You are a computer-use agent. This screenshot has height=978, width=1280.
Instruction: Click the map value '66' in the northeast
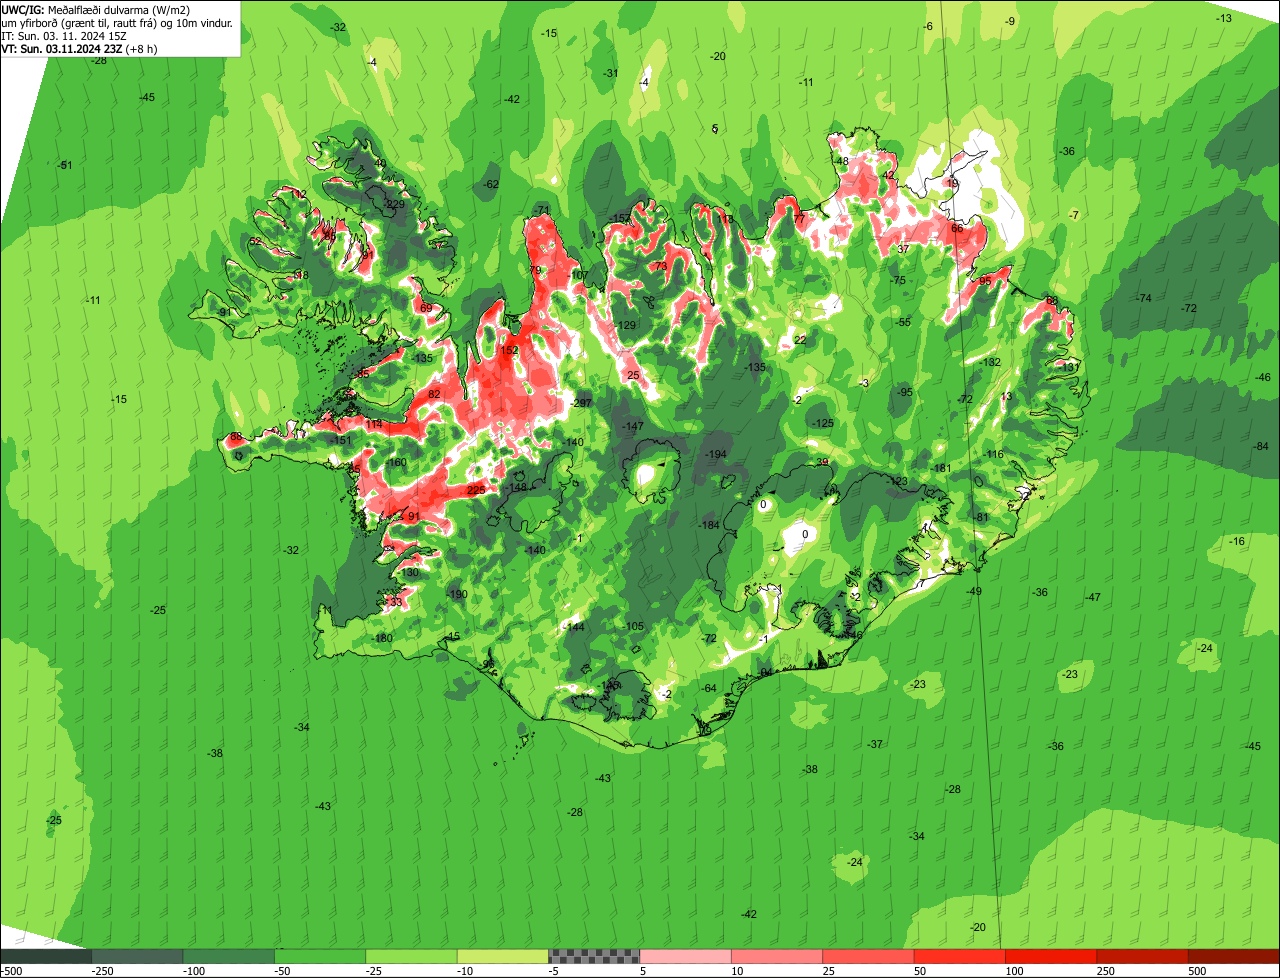click(x=957, y=228)
